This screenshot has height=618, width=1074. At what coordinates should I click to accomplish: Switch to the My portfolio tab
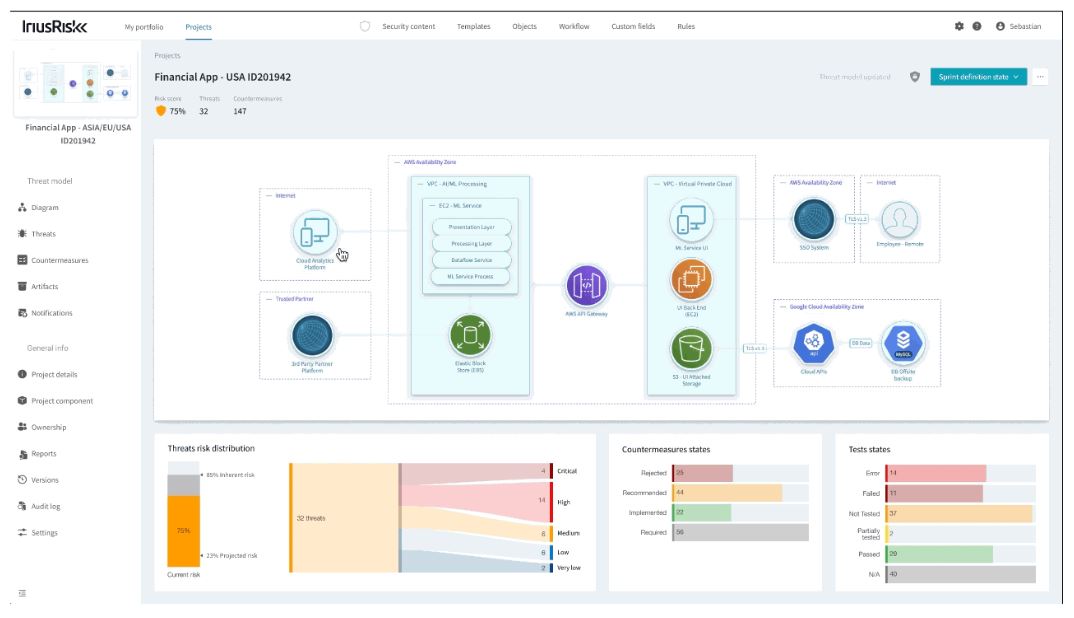tap(144, 27)
